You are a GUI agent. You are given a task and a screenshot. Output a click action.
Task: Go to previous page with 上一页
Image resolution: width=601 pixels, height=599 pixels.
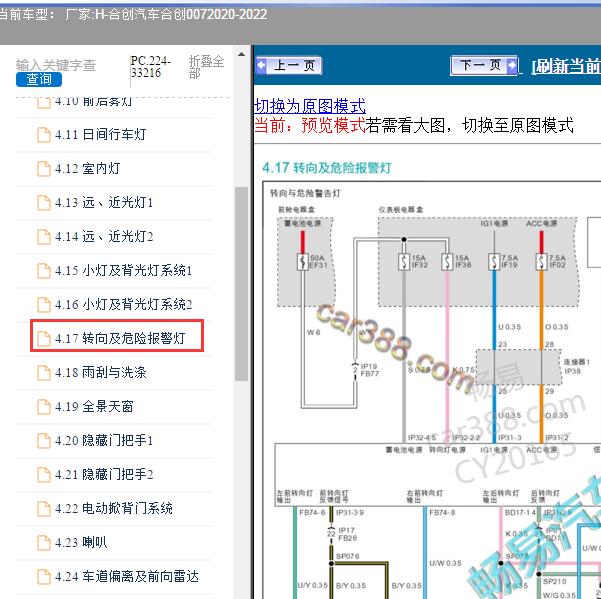click(289, 66)
